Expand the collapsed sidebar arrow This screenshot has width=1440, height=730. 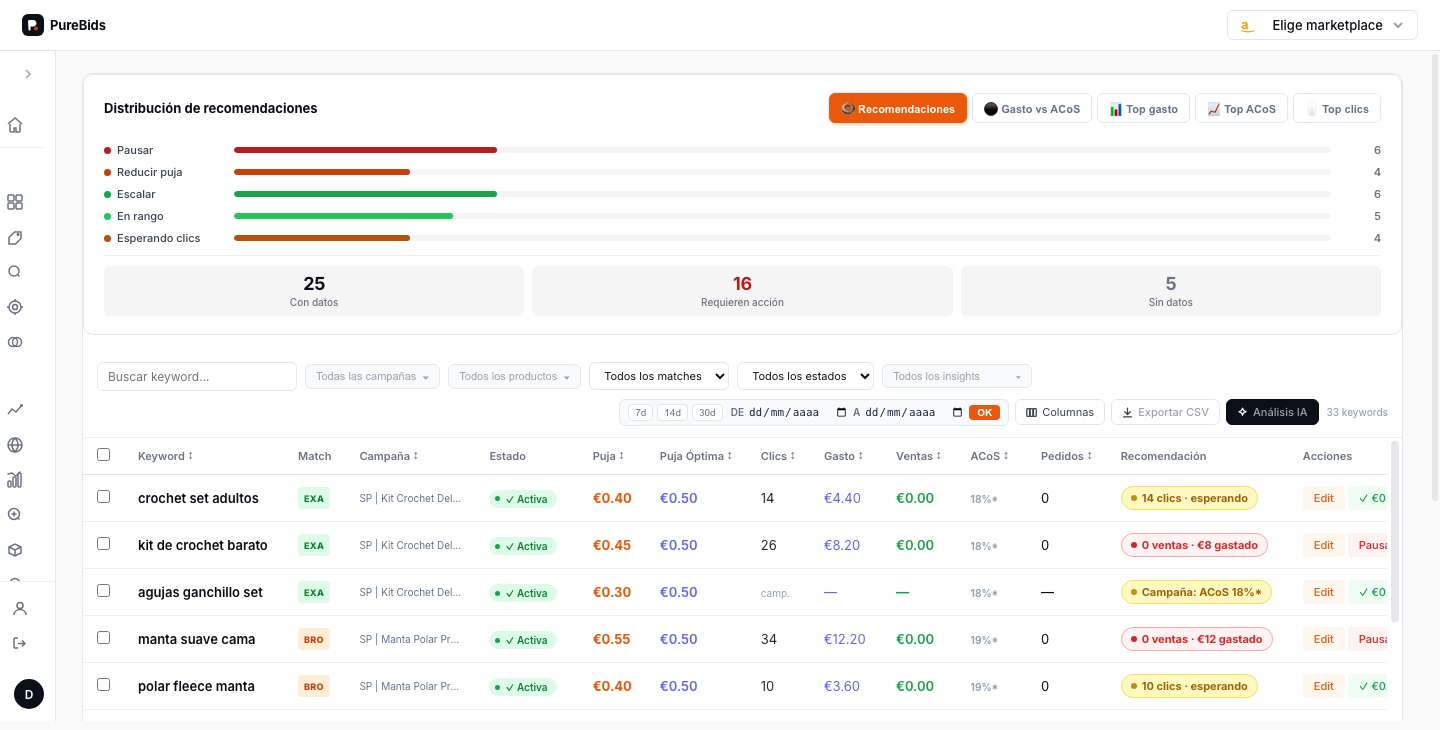(28, 74)
